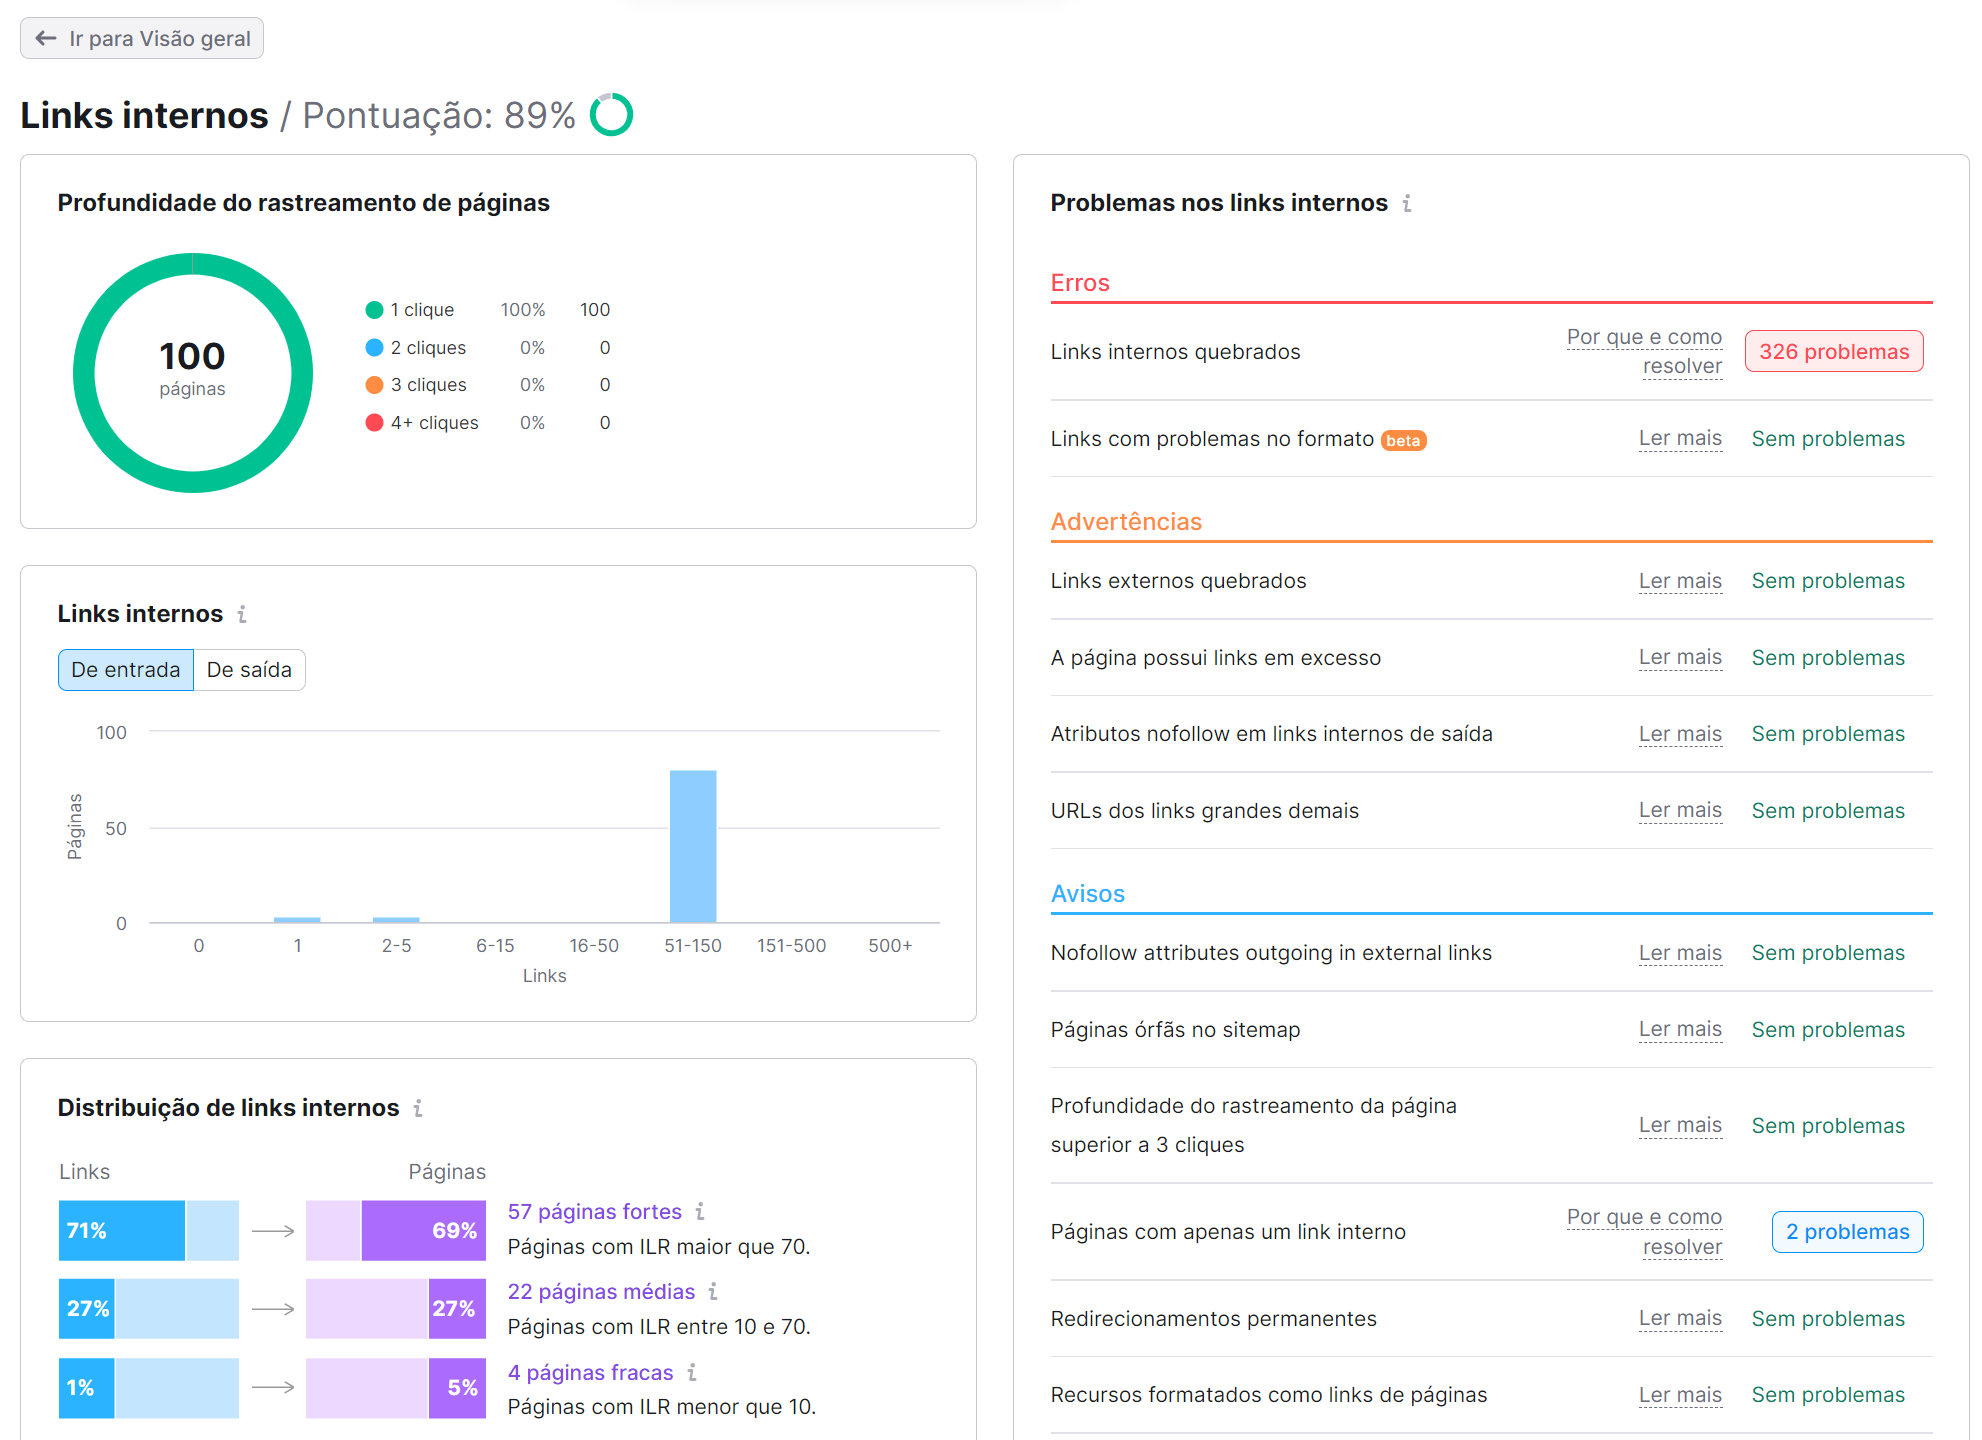Click the info icon next to "4 páginas fracas"

[692, 1372]
